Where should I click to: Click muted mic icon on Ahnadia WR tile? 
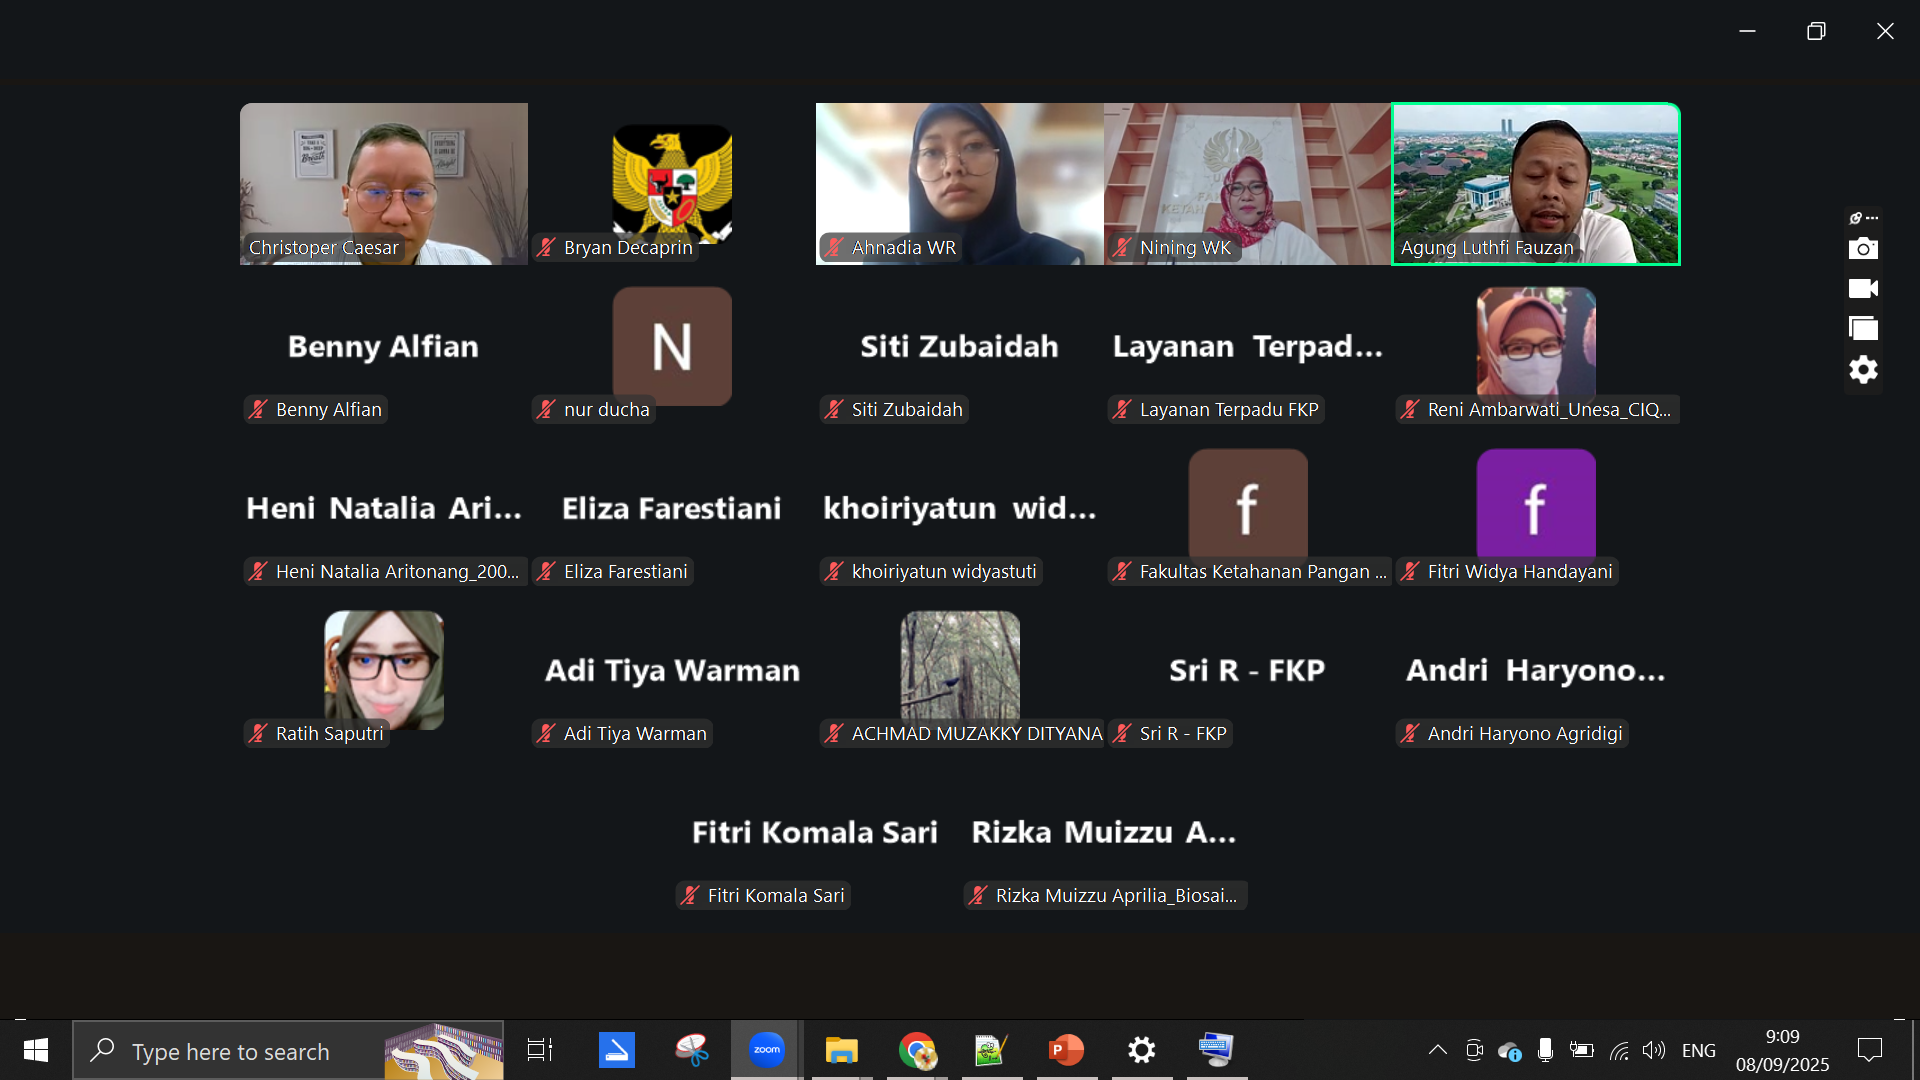click(834, 247)
